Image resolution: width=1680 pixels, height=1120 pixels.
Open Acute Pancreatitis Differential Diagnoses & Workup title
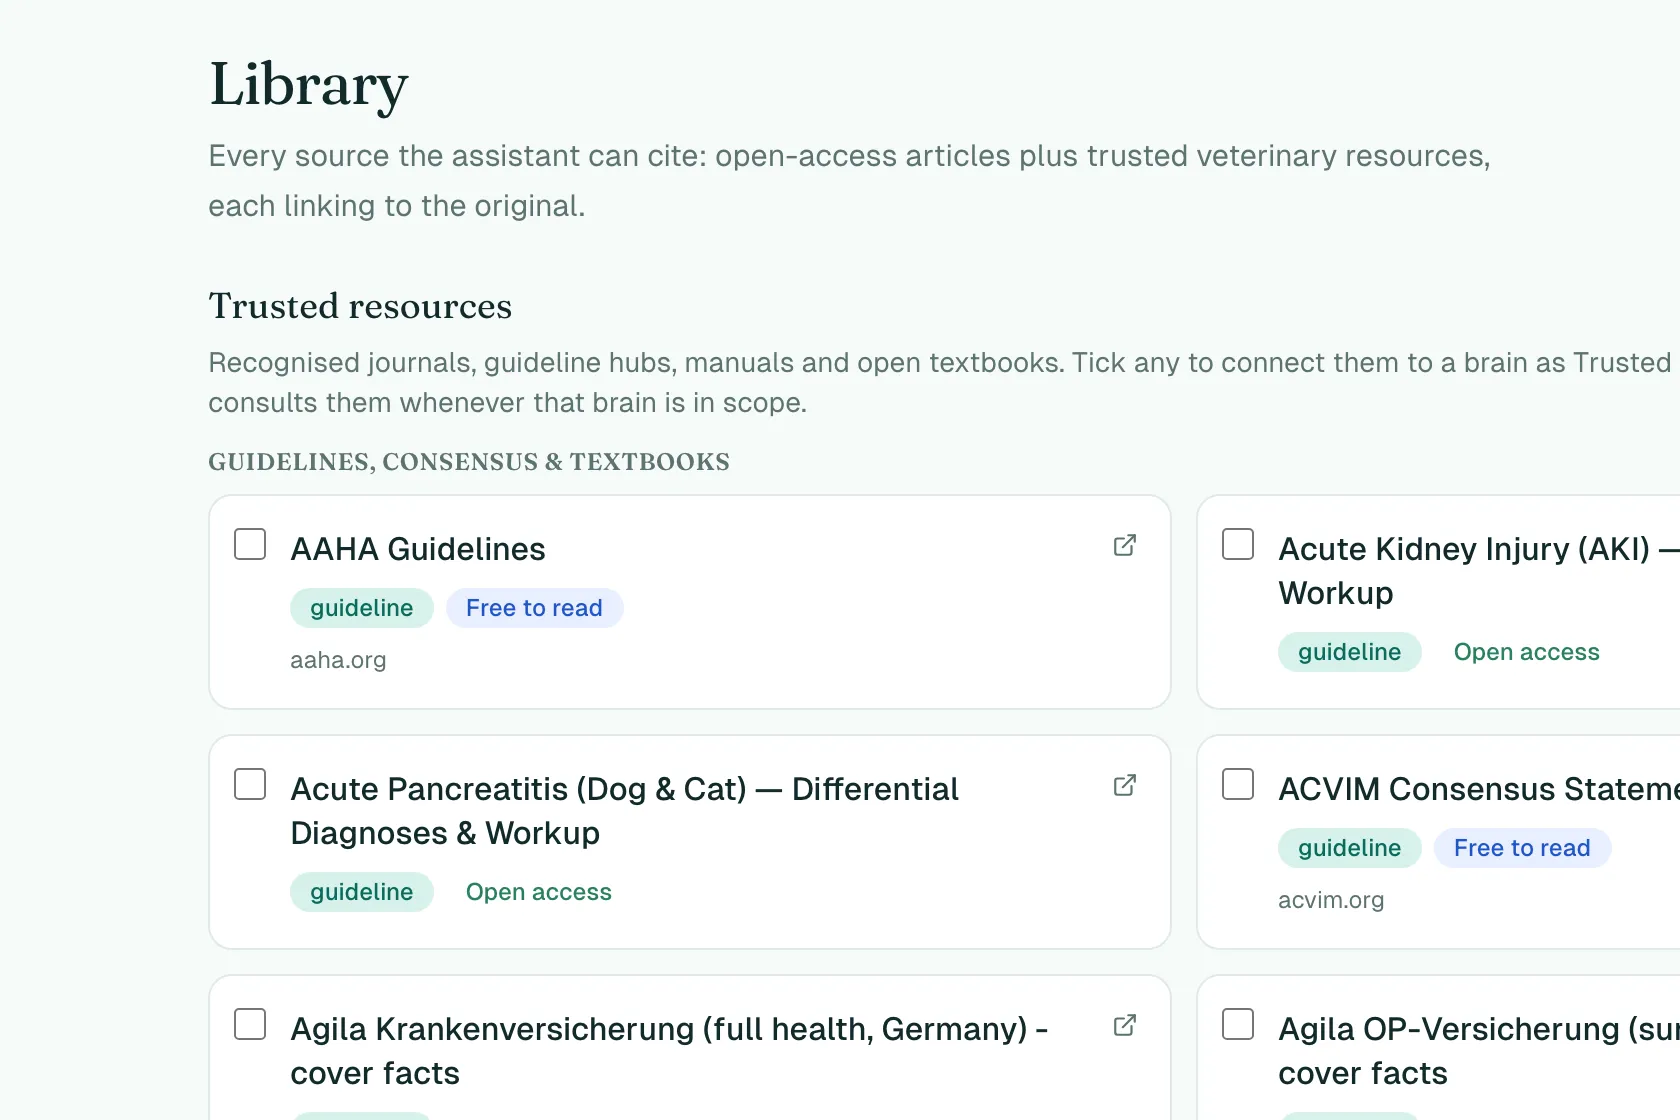[x=624, y=811]
